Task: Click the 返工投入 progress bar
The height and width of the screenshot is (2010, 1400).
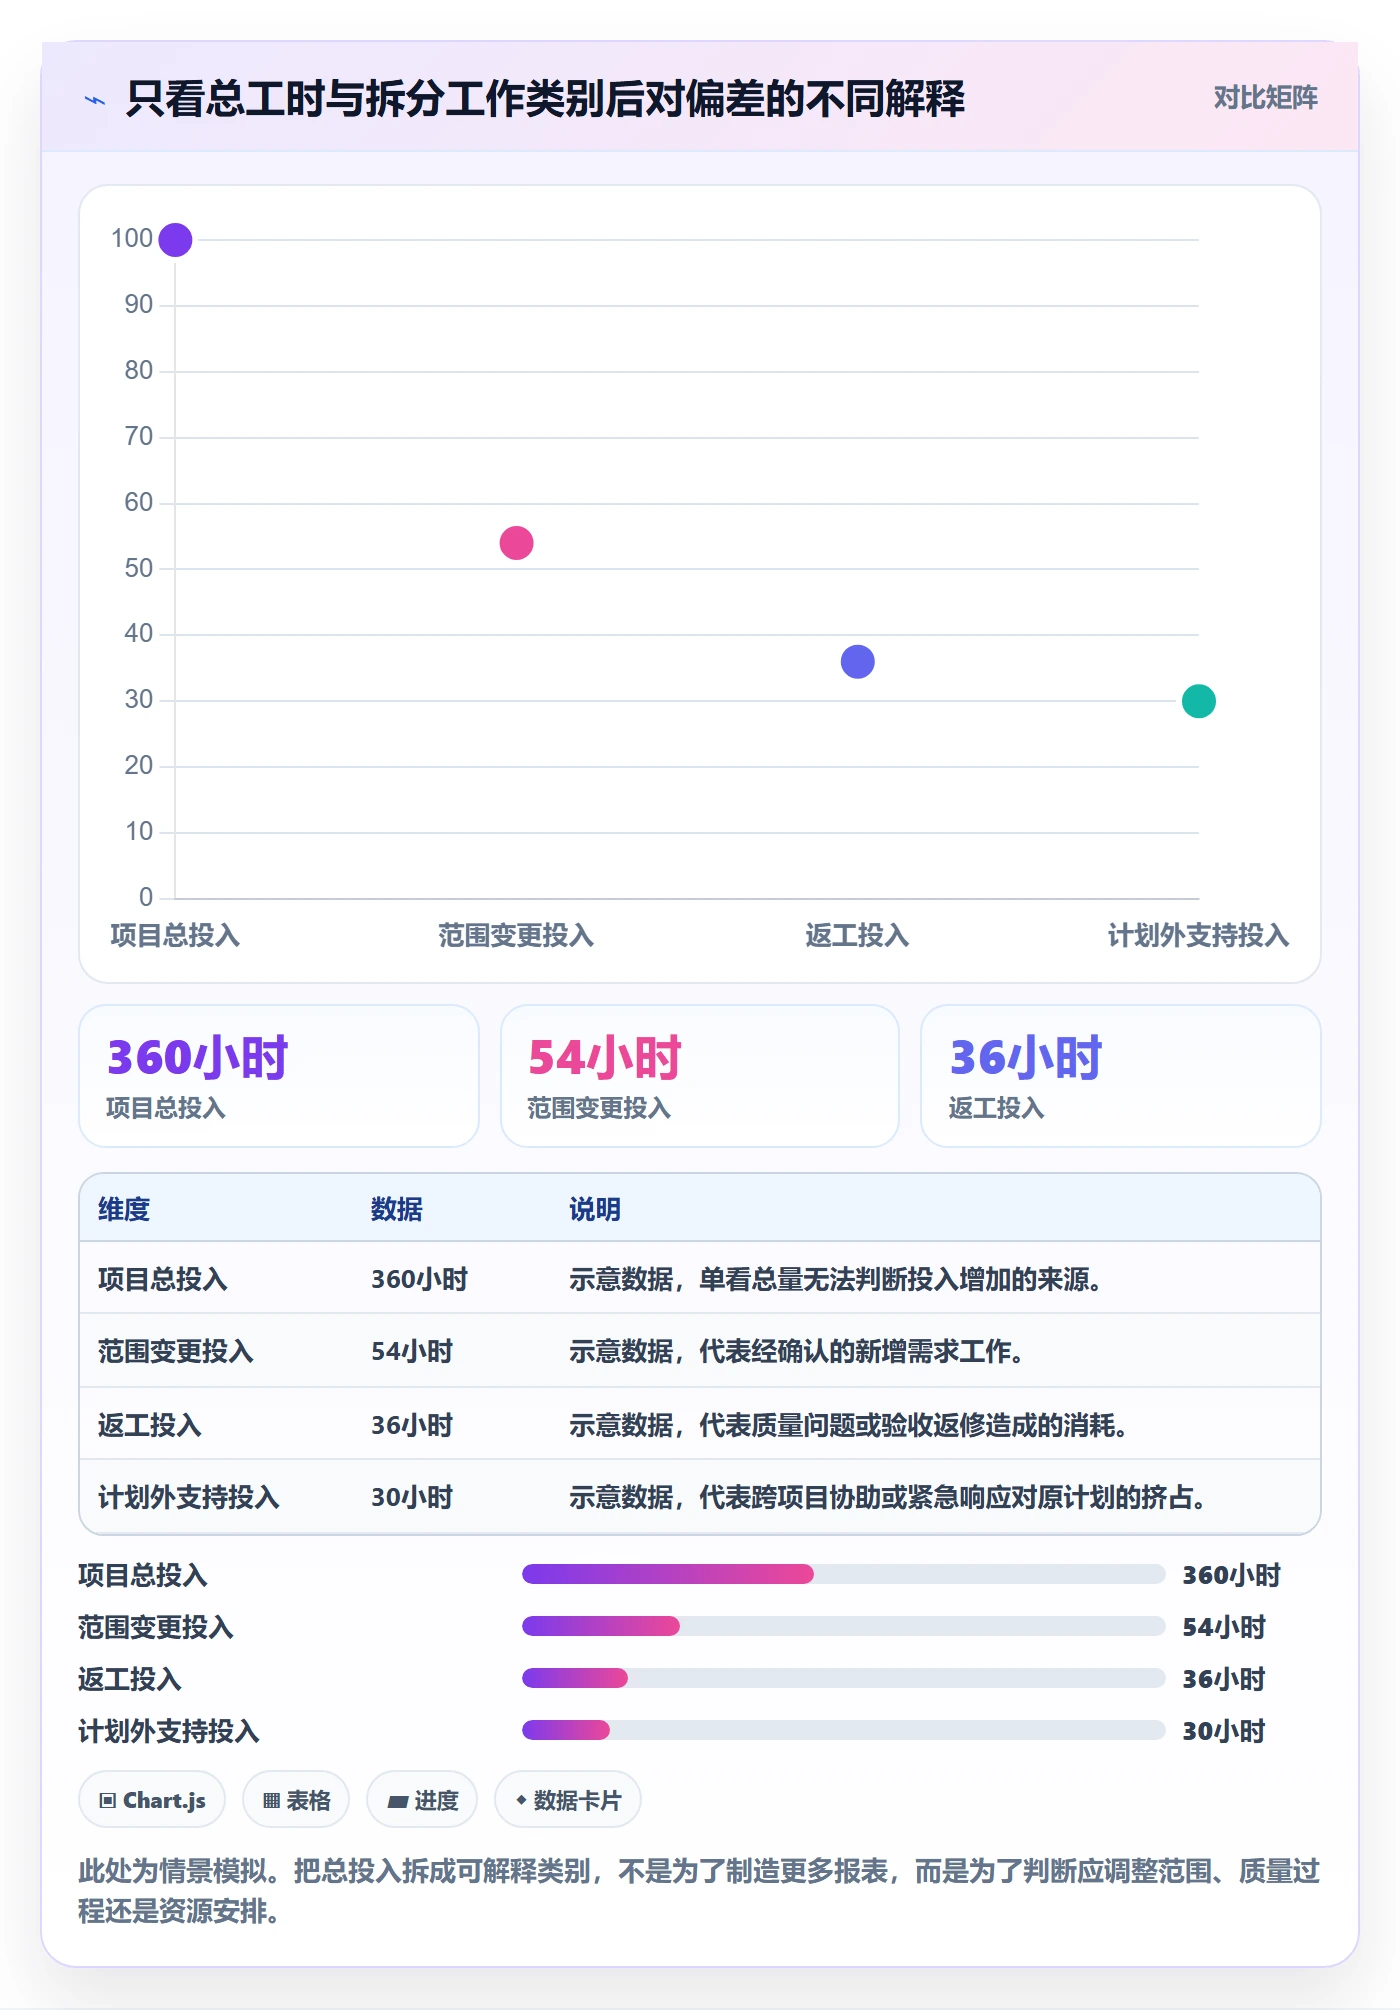Action: [843, 1678]
